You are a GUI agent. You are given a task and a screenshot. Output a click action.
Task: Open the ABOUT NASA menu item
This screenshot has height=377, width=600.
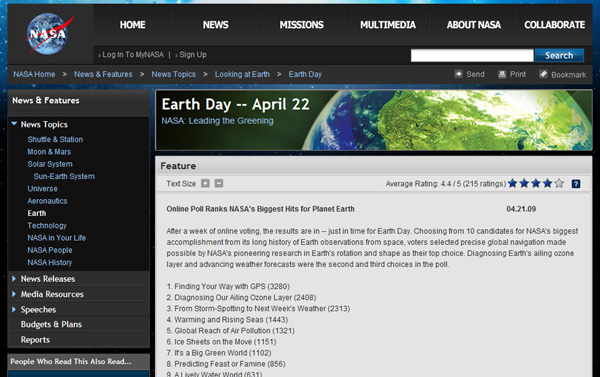(474, 25)
